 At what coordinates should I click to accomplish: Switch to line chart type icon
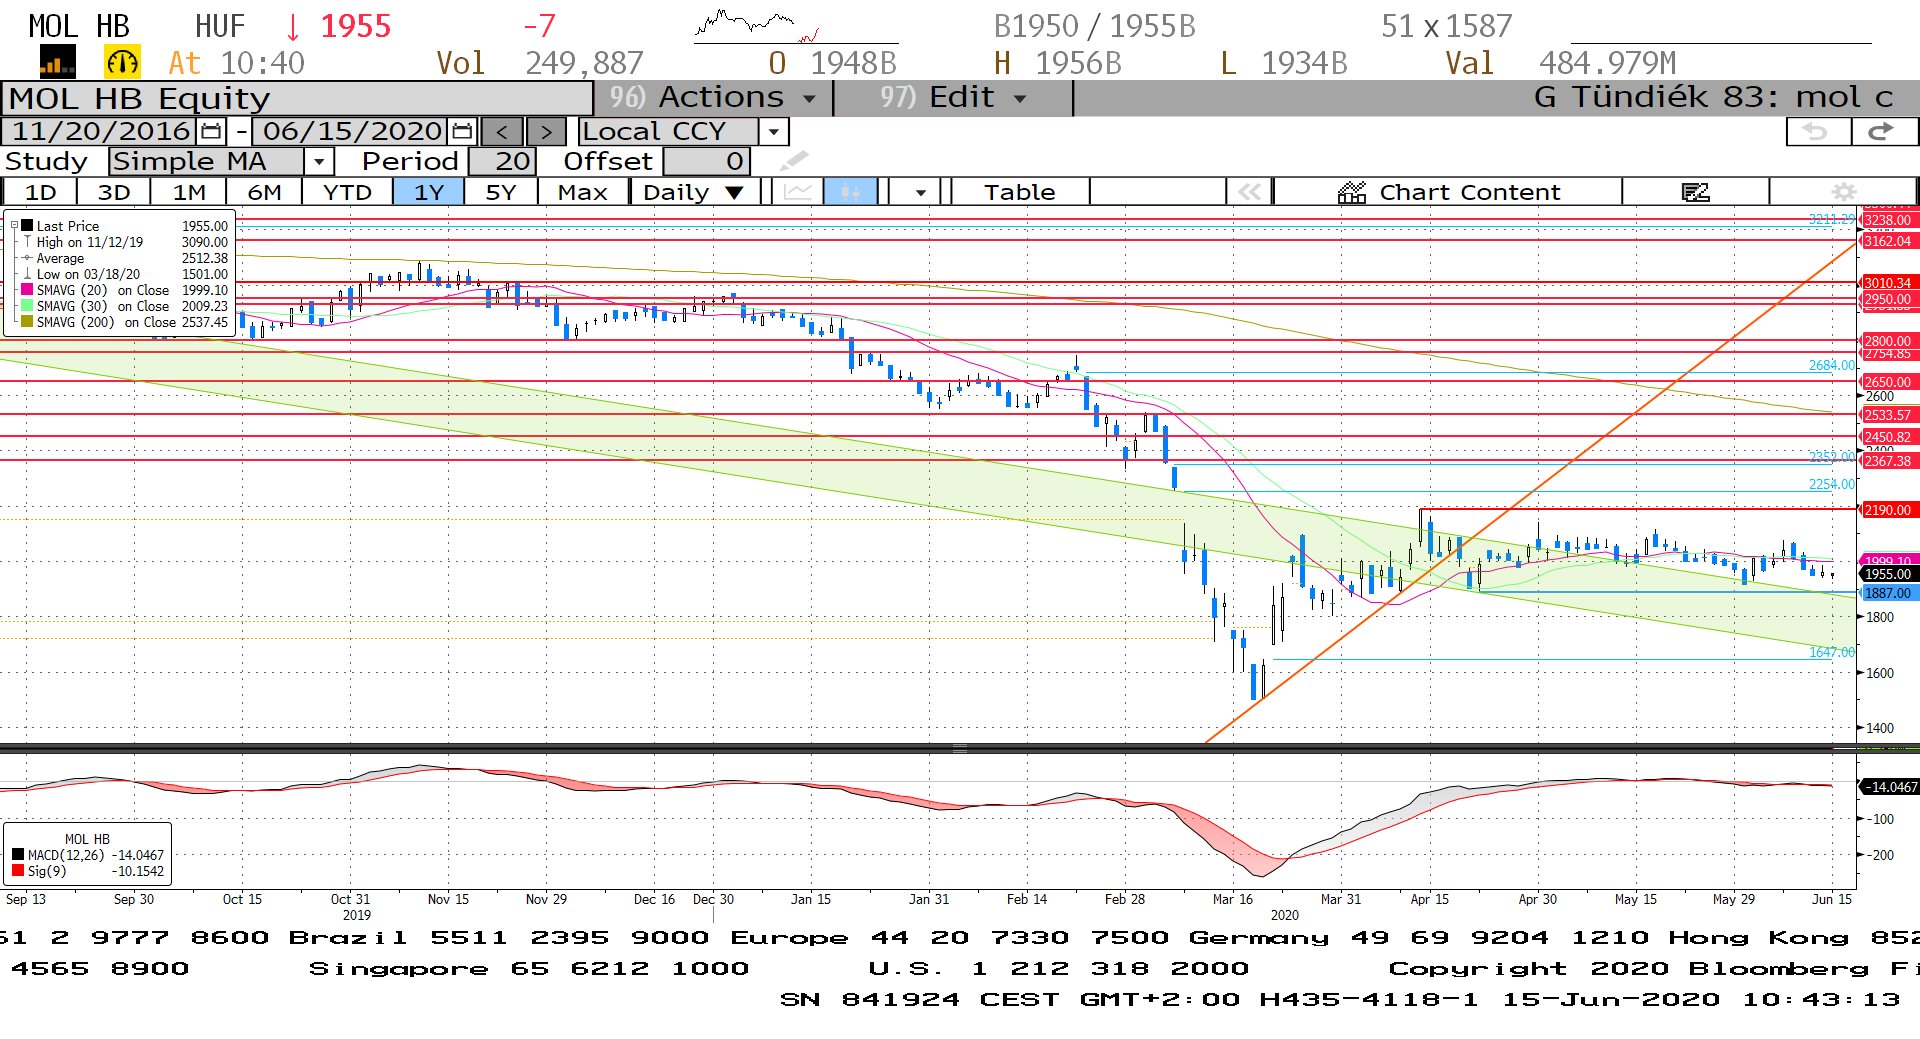tap(797, 192)
